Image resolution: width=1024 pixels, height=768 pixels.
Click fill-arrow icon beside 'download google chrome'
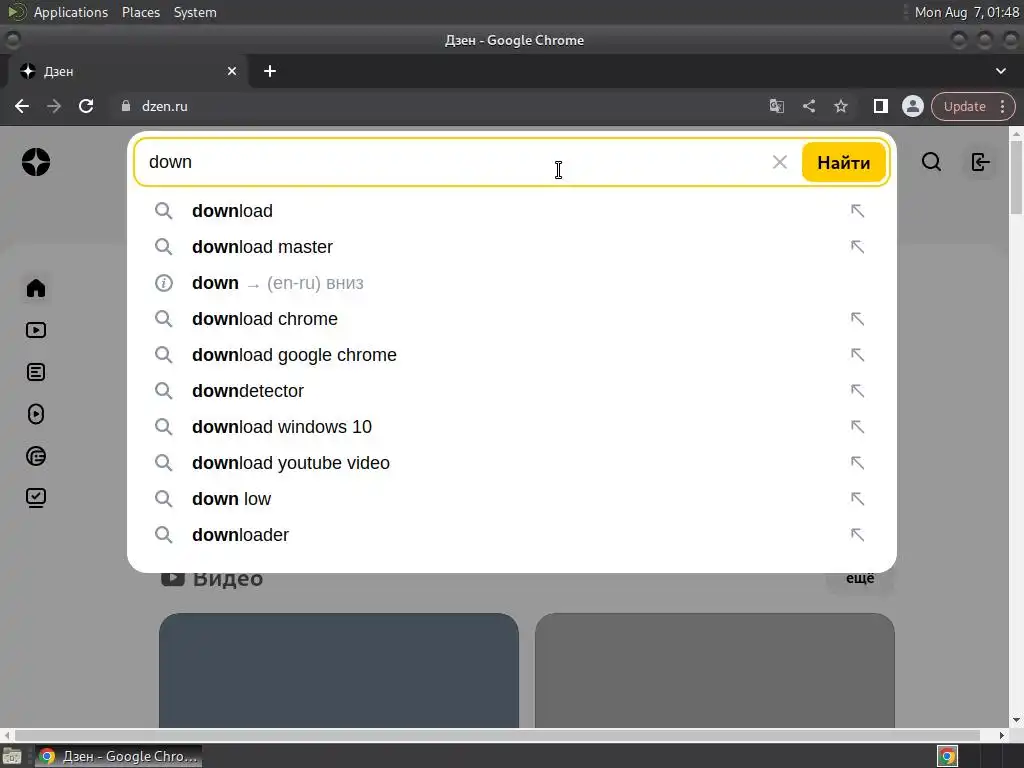(x=857, y=355)
